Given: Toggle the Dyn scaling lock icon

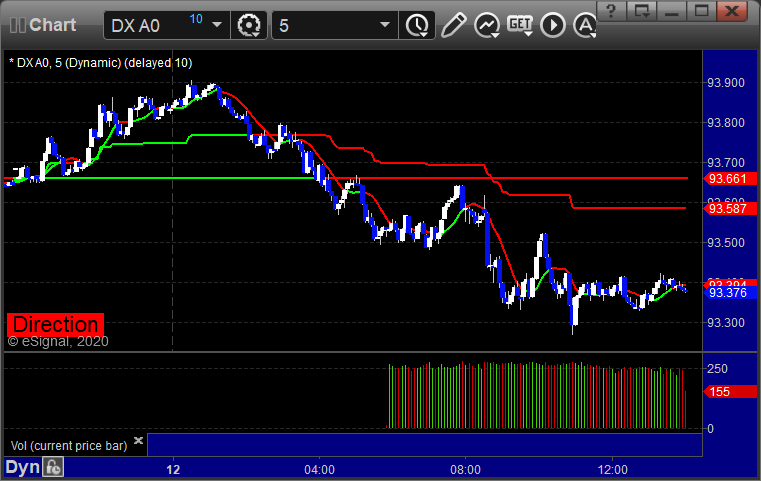Looking at the screenshot, I should pos(53,467).
